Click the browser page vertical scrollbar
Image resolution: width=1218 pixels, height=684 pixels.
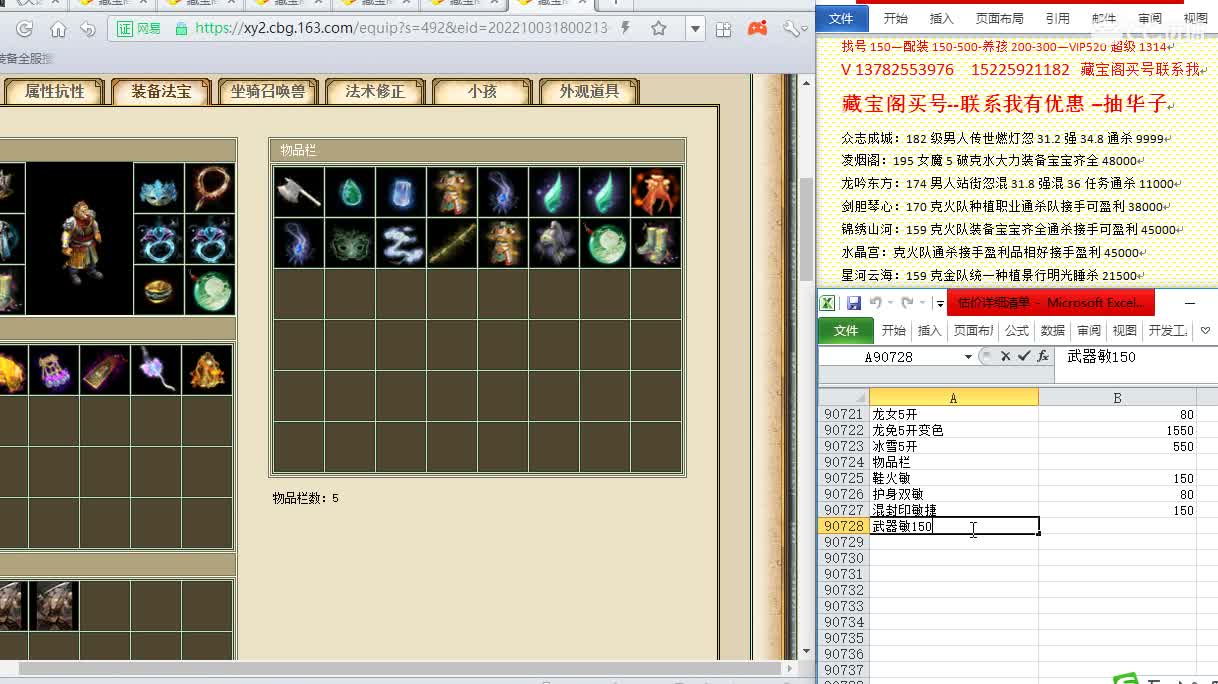coord(806,229)
